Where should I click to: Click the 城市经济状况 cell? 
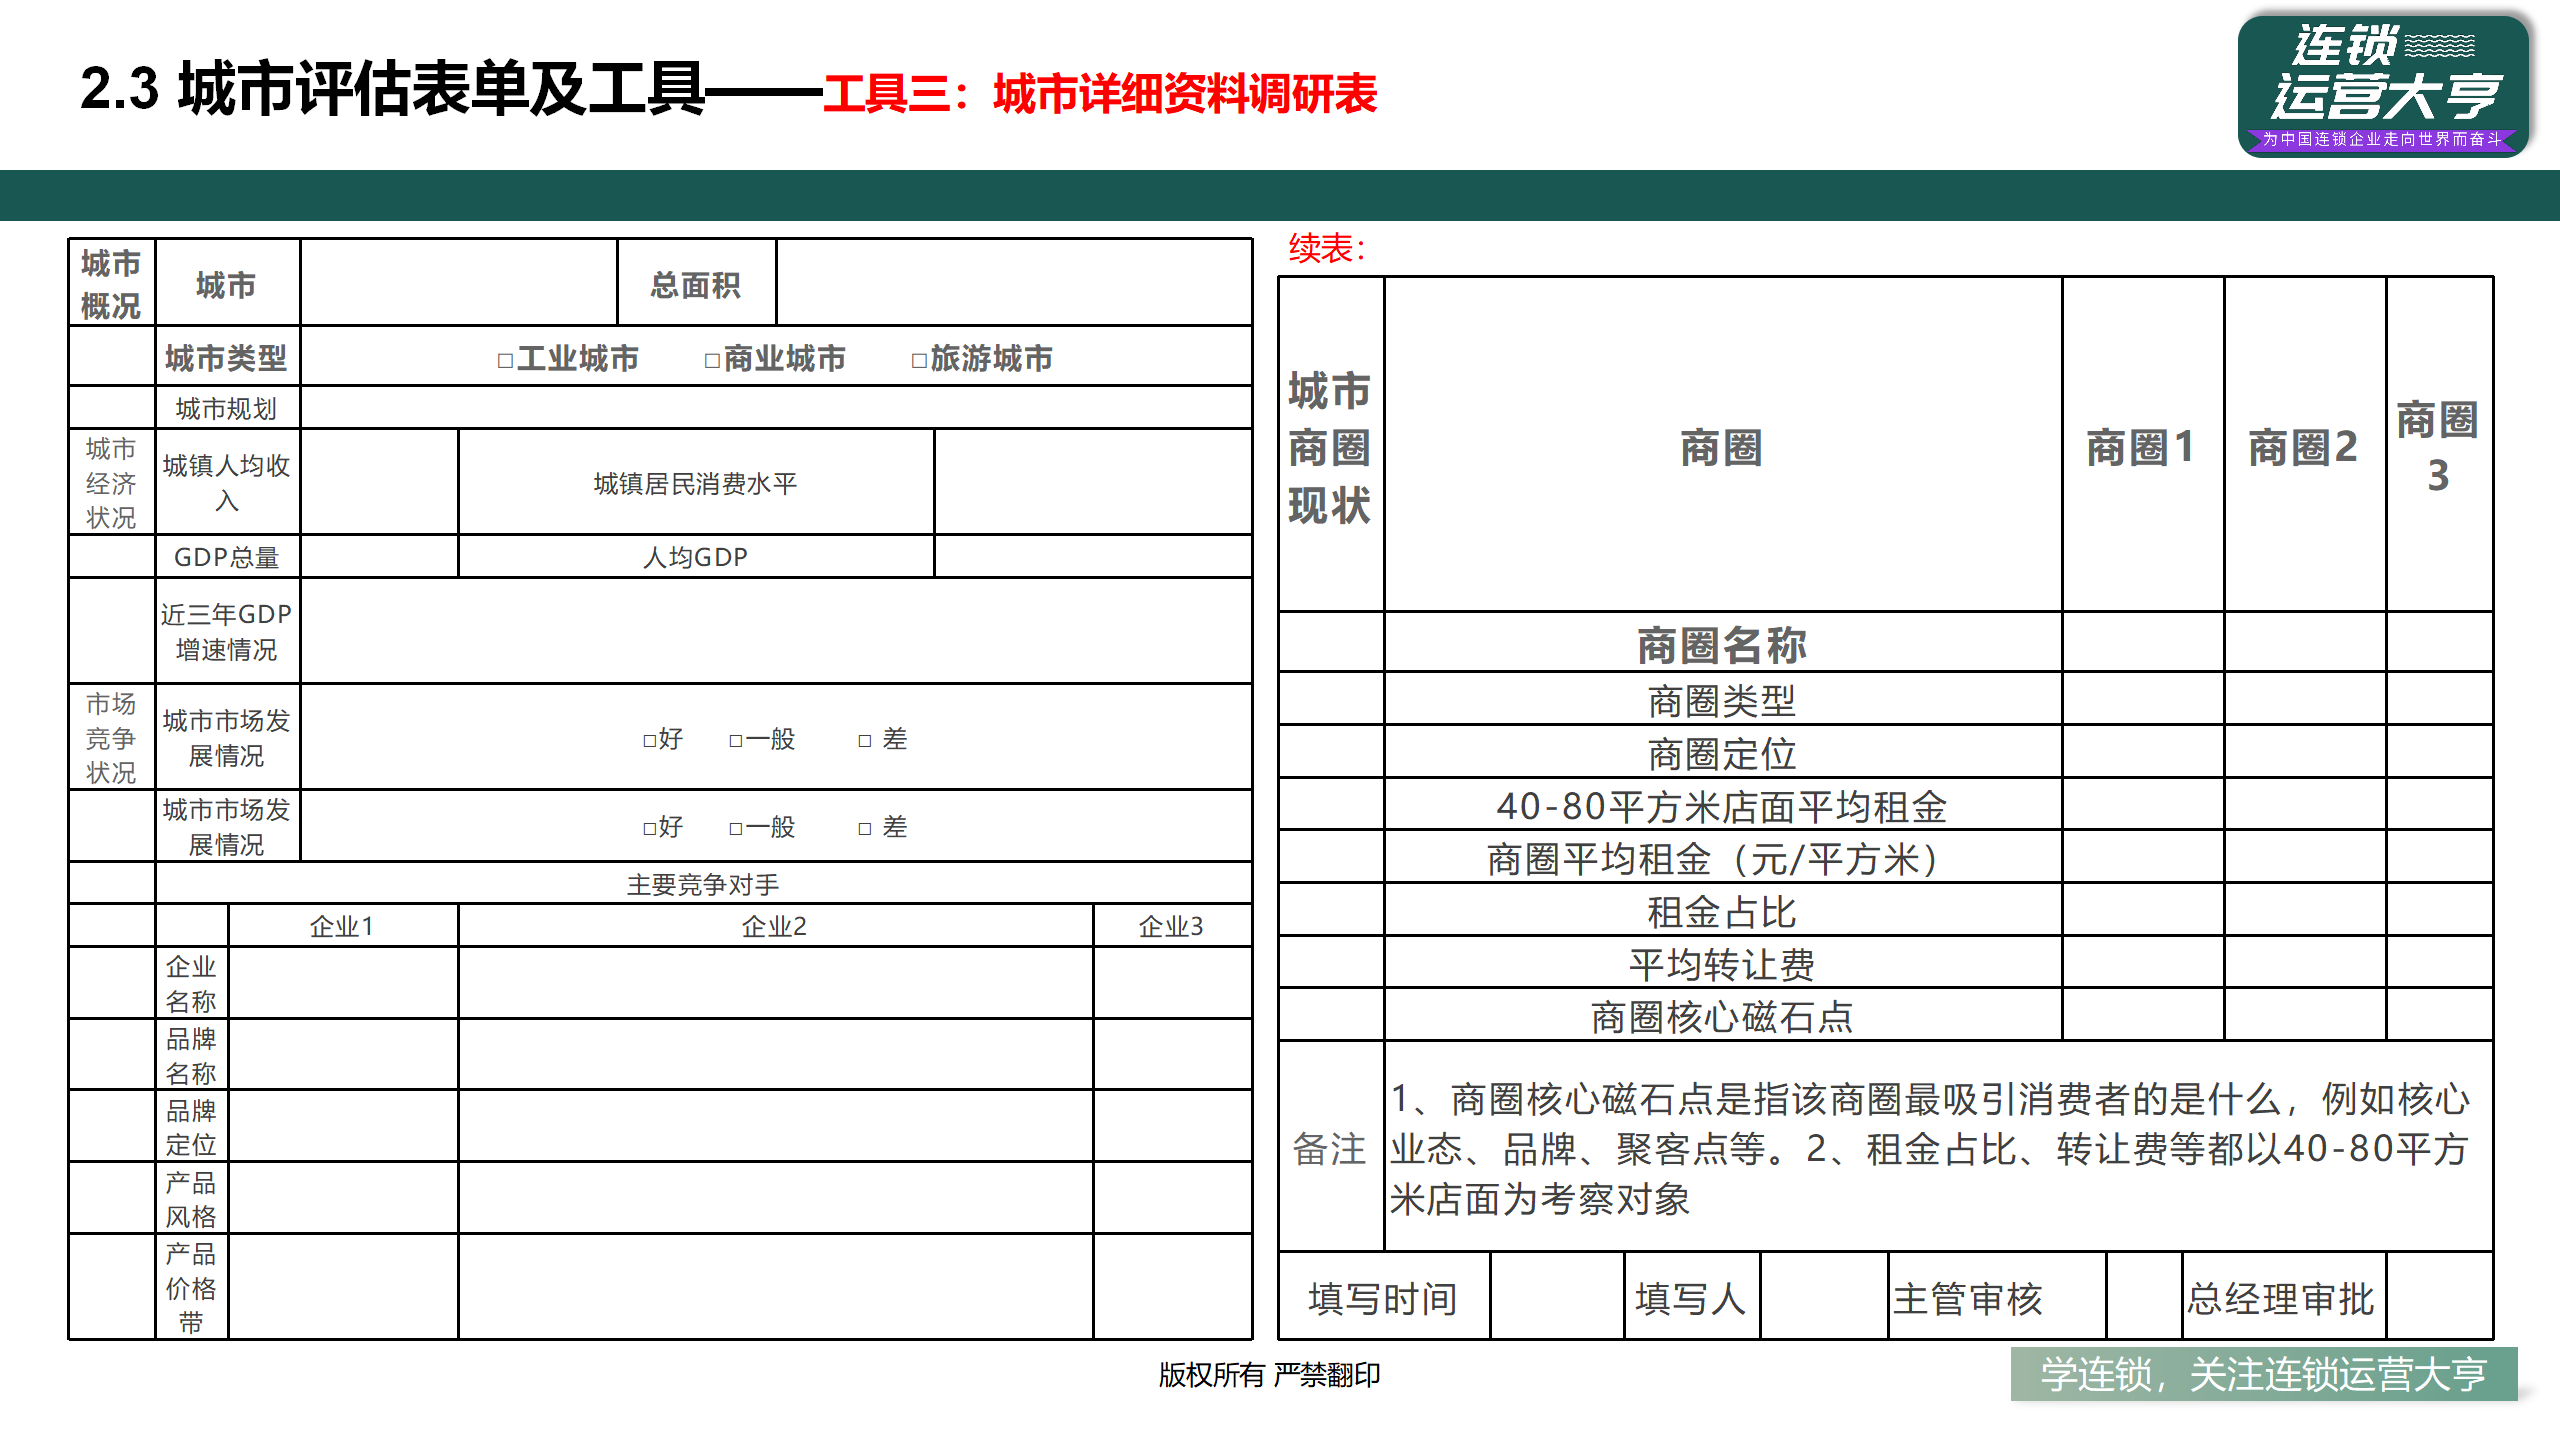112,482
